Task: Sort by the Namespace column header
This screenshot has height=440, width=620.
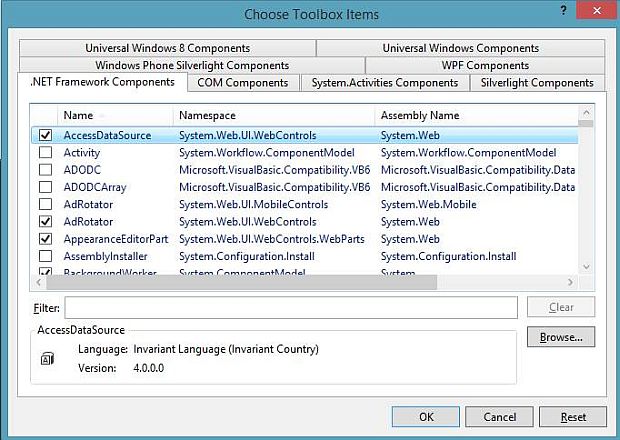Action: tap(274, 115)
